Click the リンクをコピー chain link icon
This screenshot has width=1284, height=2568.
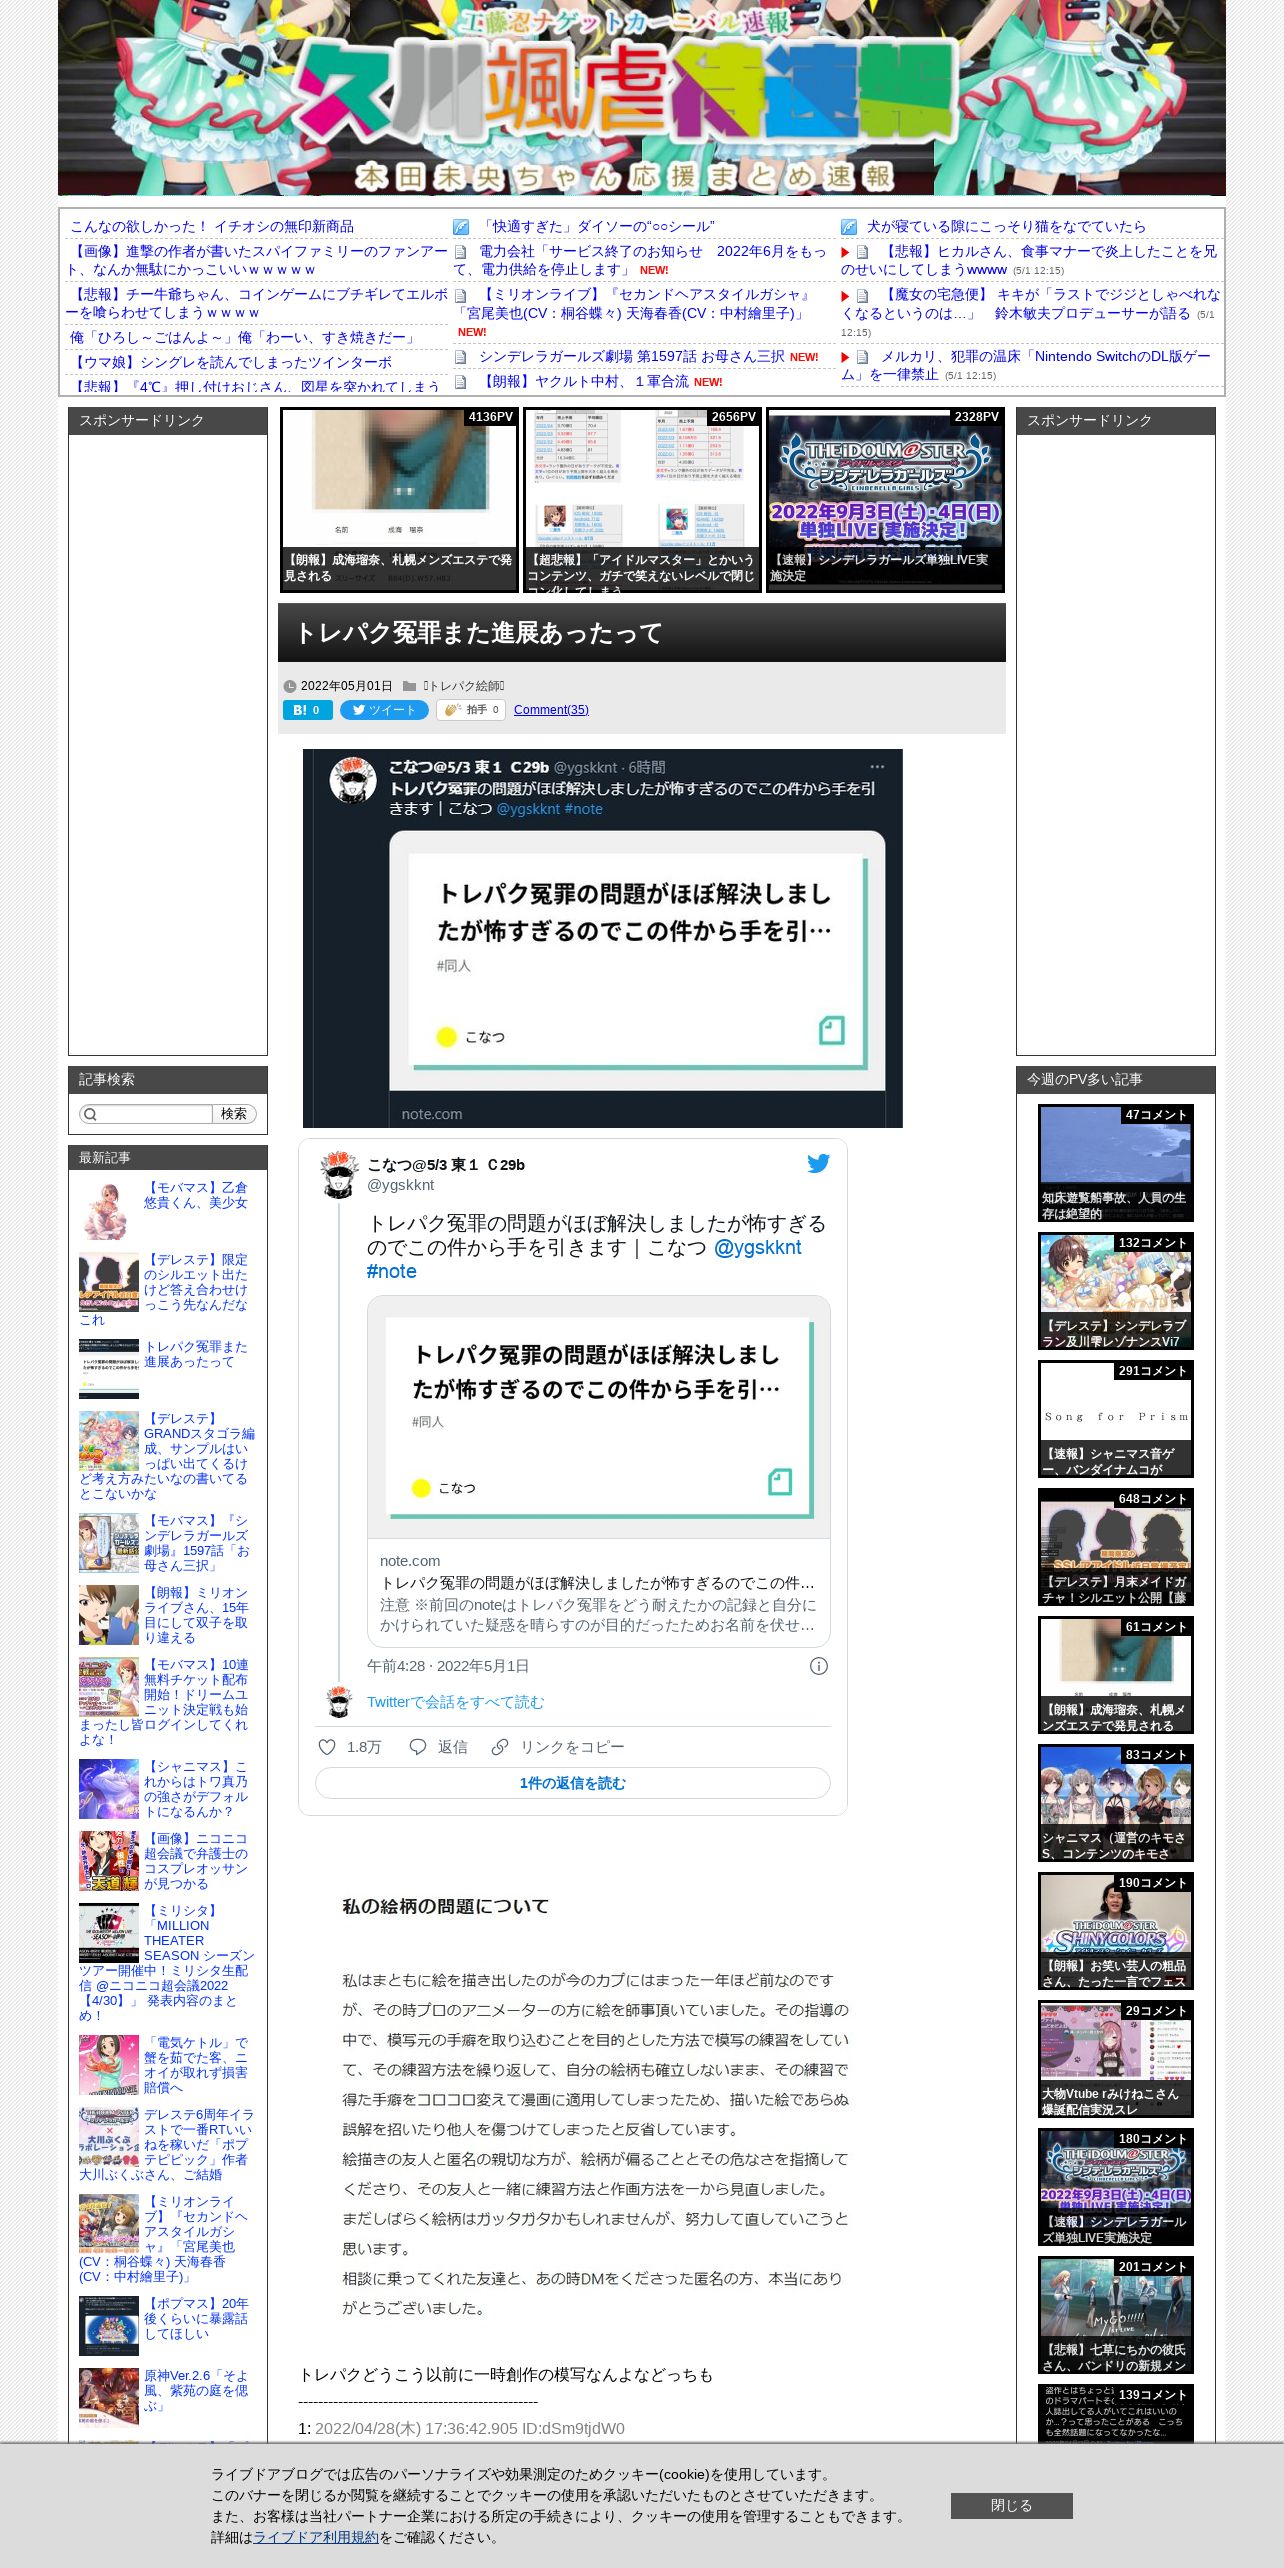500,1747
